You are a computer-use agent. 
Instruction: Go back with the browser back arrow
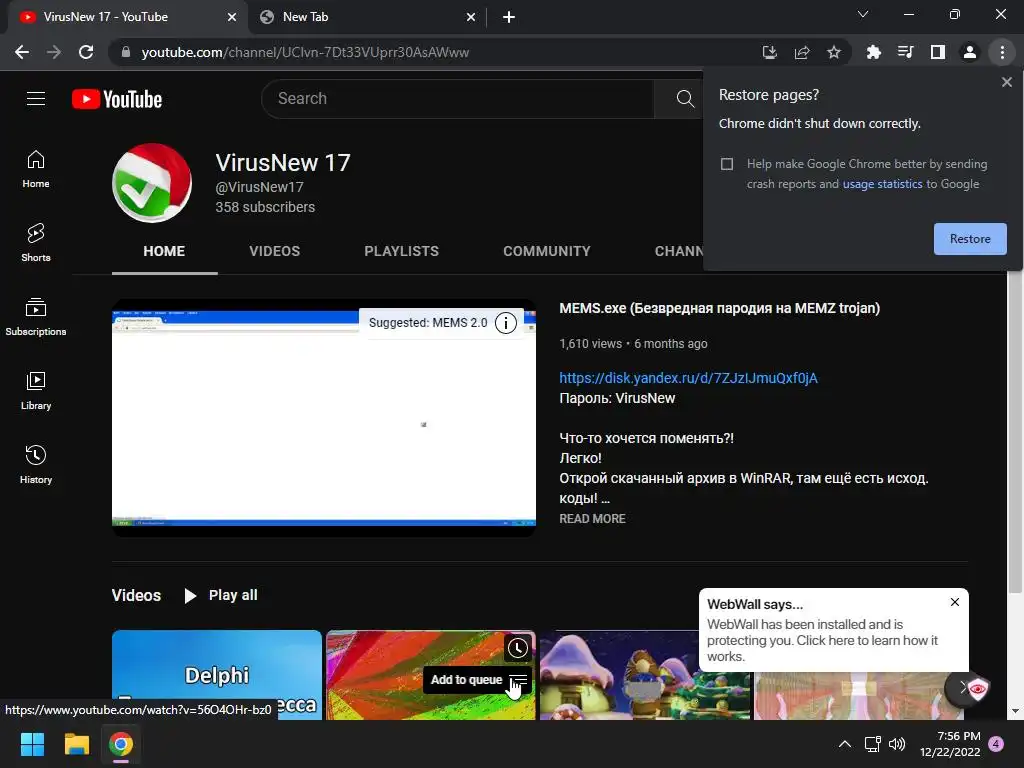tap(22, 52)
